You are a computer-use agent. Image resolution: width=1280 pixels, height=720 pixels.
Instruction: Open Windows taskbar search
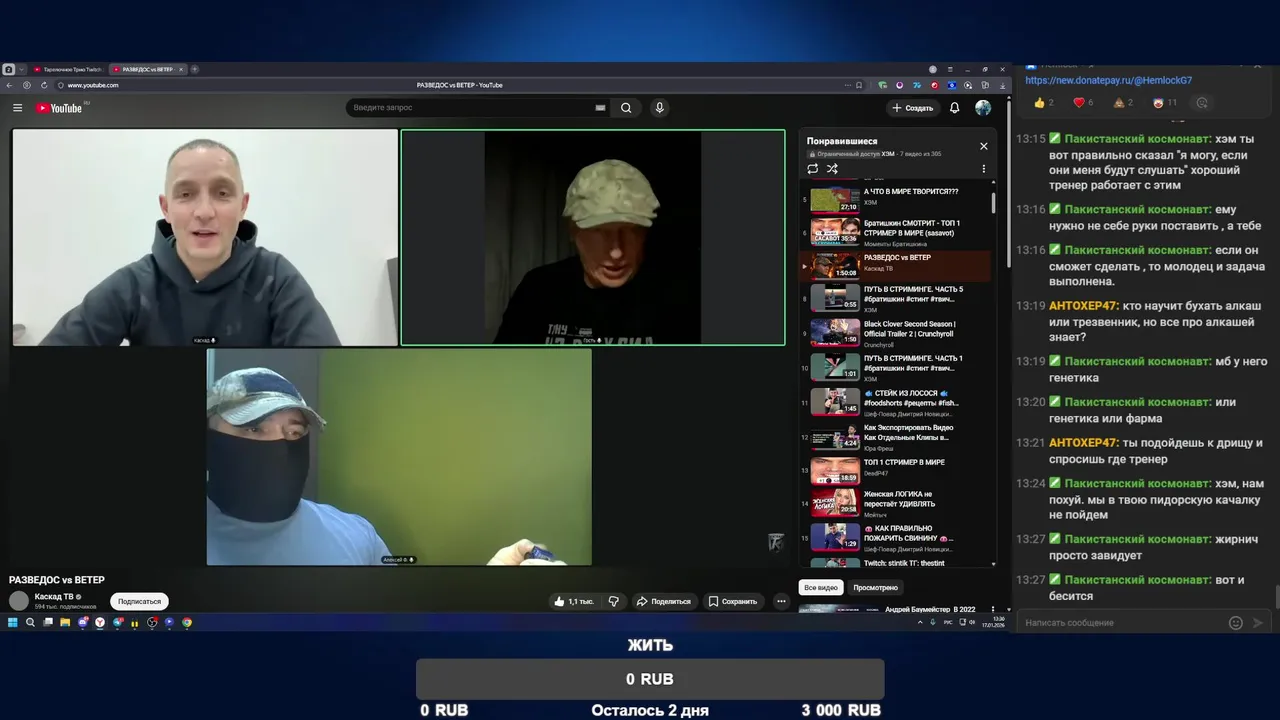[x=30, y=622]
